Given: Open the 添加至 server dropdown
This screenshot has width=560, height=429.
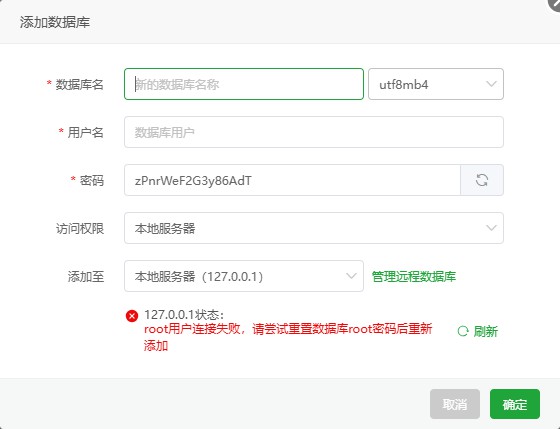Looking at the screenshot, I should click(244, 276).
